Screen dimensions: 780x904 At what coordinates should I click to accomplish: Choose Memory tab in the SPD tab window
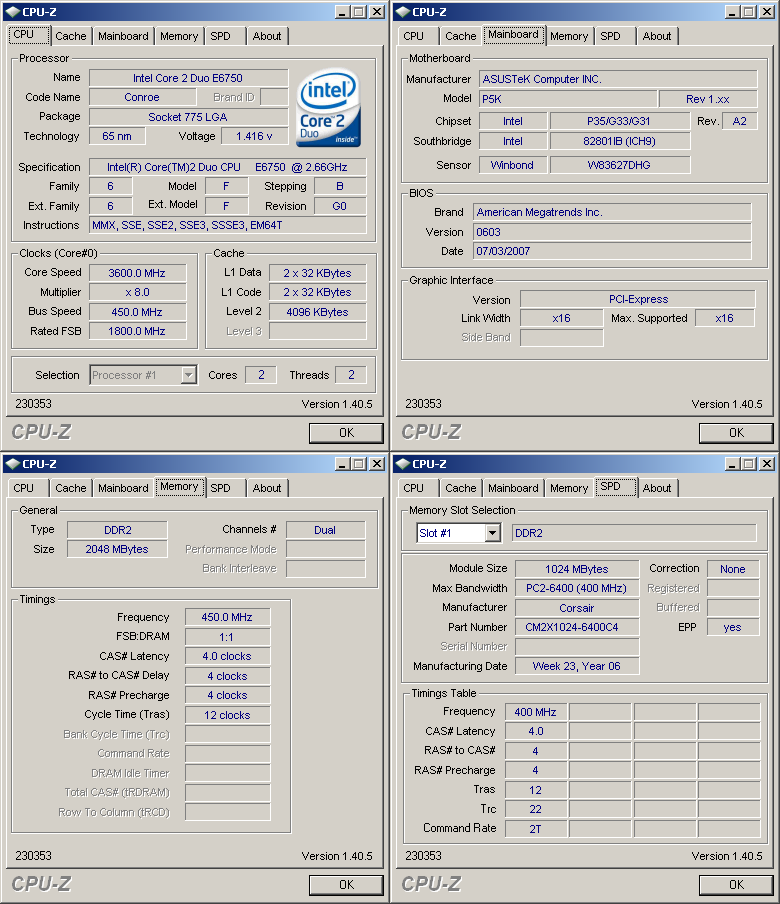point(568,488)
